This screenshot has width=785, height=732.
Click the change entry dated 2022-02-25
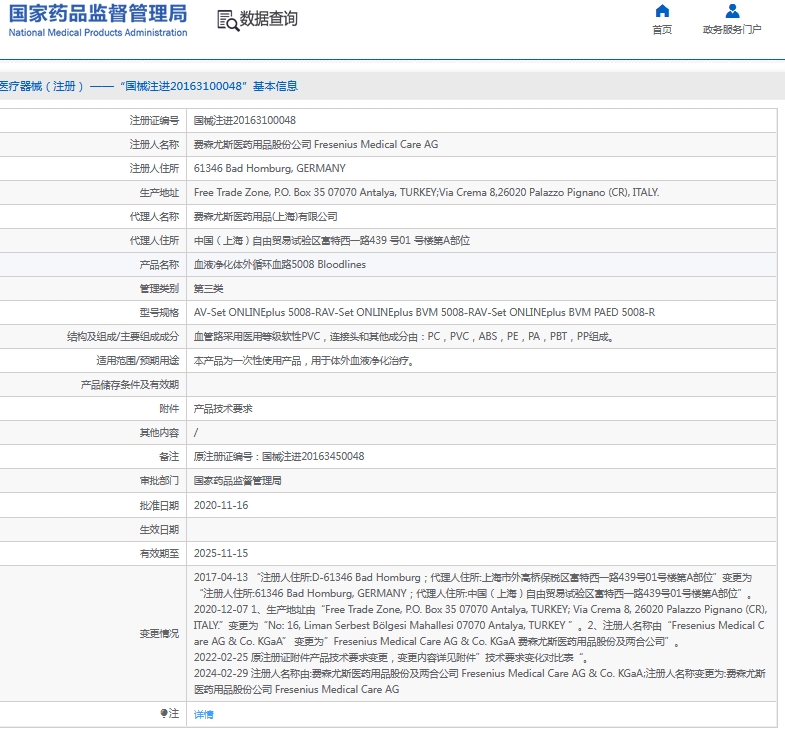[x=390, y=657]
